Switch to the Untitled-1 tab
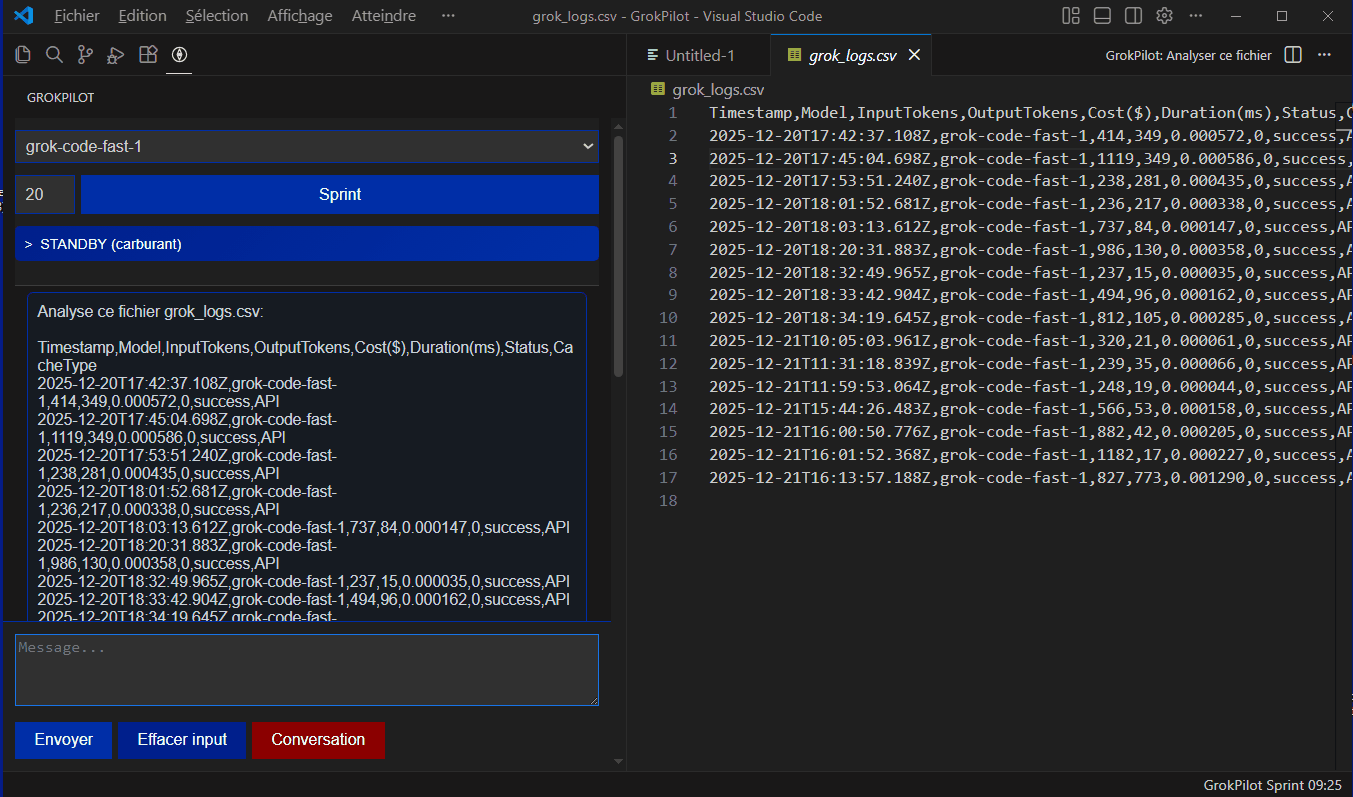The image size is (1353, 797). pyautogui.click(x=700, y=54)
